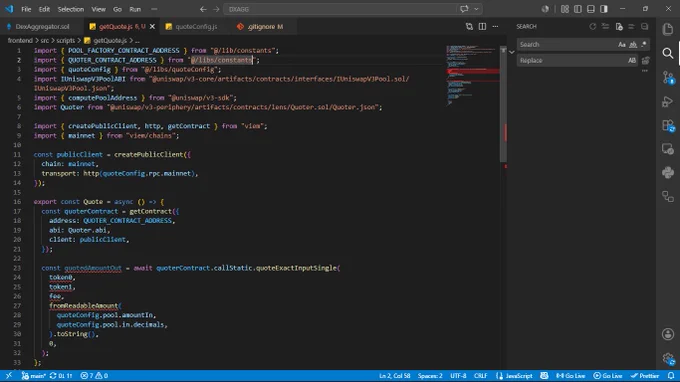Toggle Use Regular Expression in search
The width and height of the screenshot is (680, 382).
coord(644,44)
